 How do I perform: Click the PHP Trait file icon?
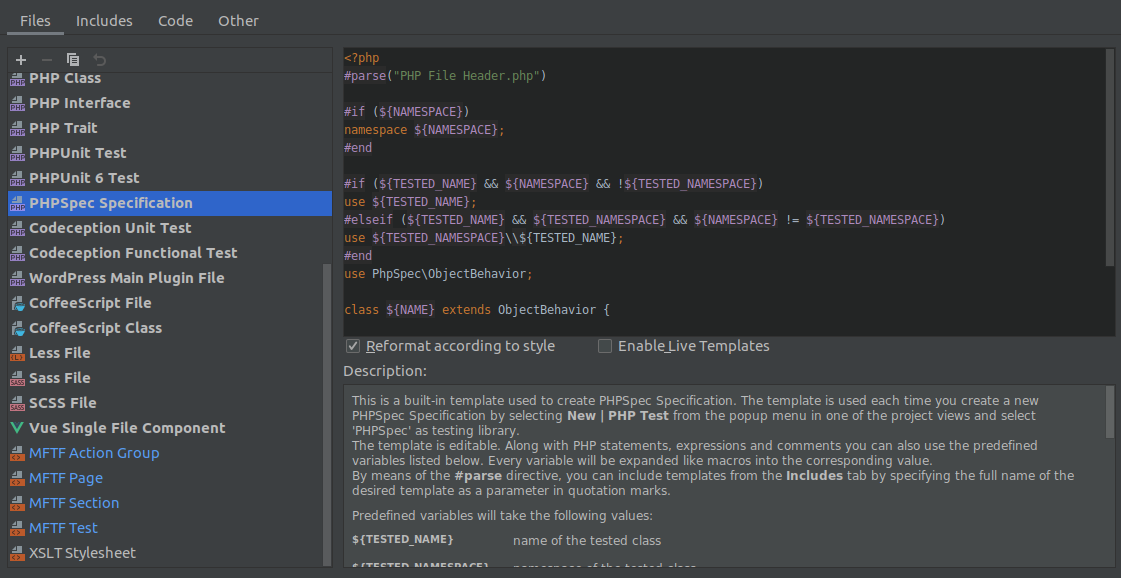click(x=17, y=129)
